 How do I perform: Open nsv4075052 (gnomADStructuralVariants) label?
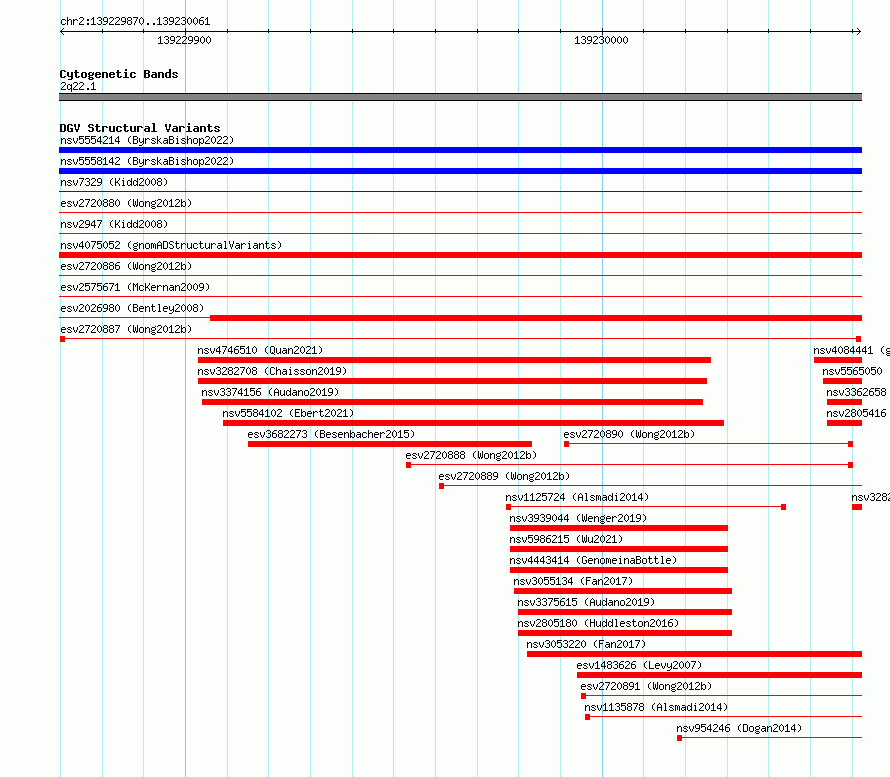coord(171,245)
